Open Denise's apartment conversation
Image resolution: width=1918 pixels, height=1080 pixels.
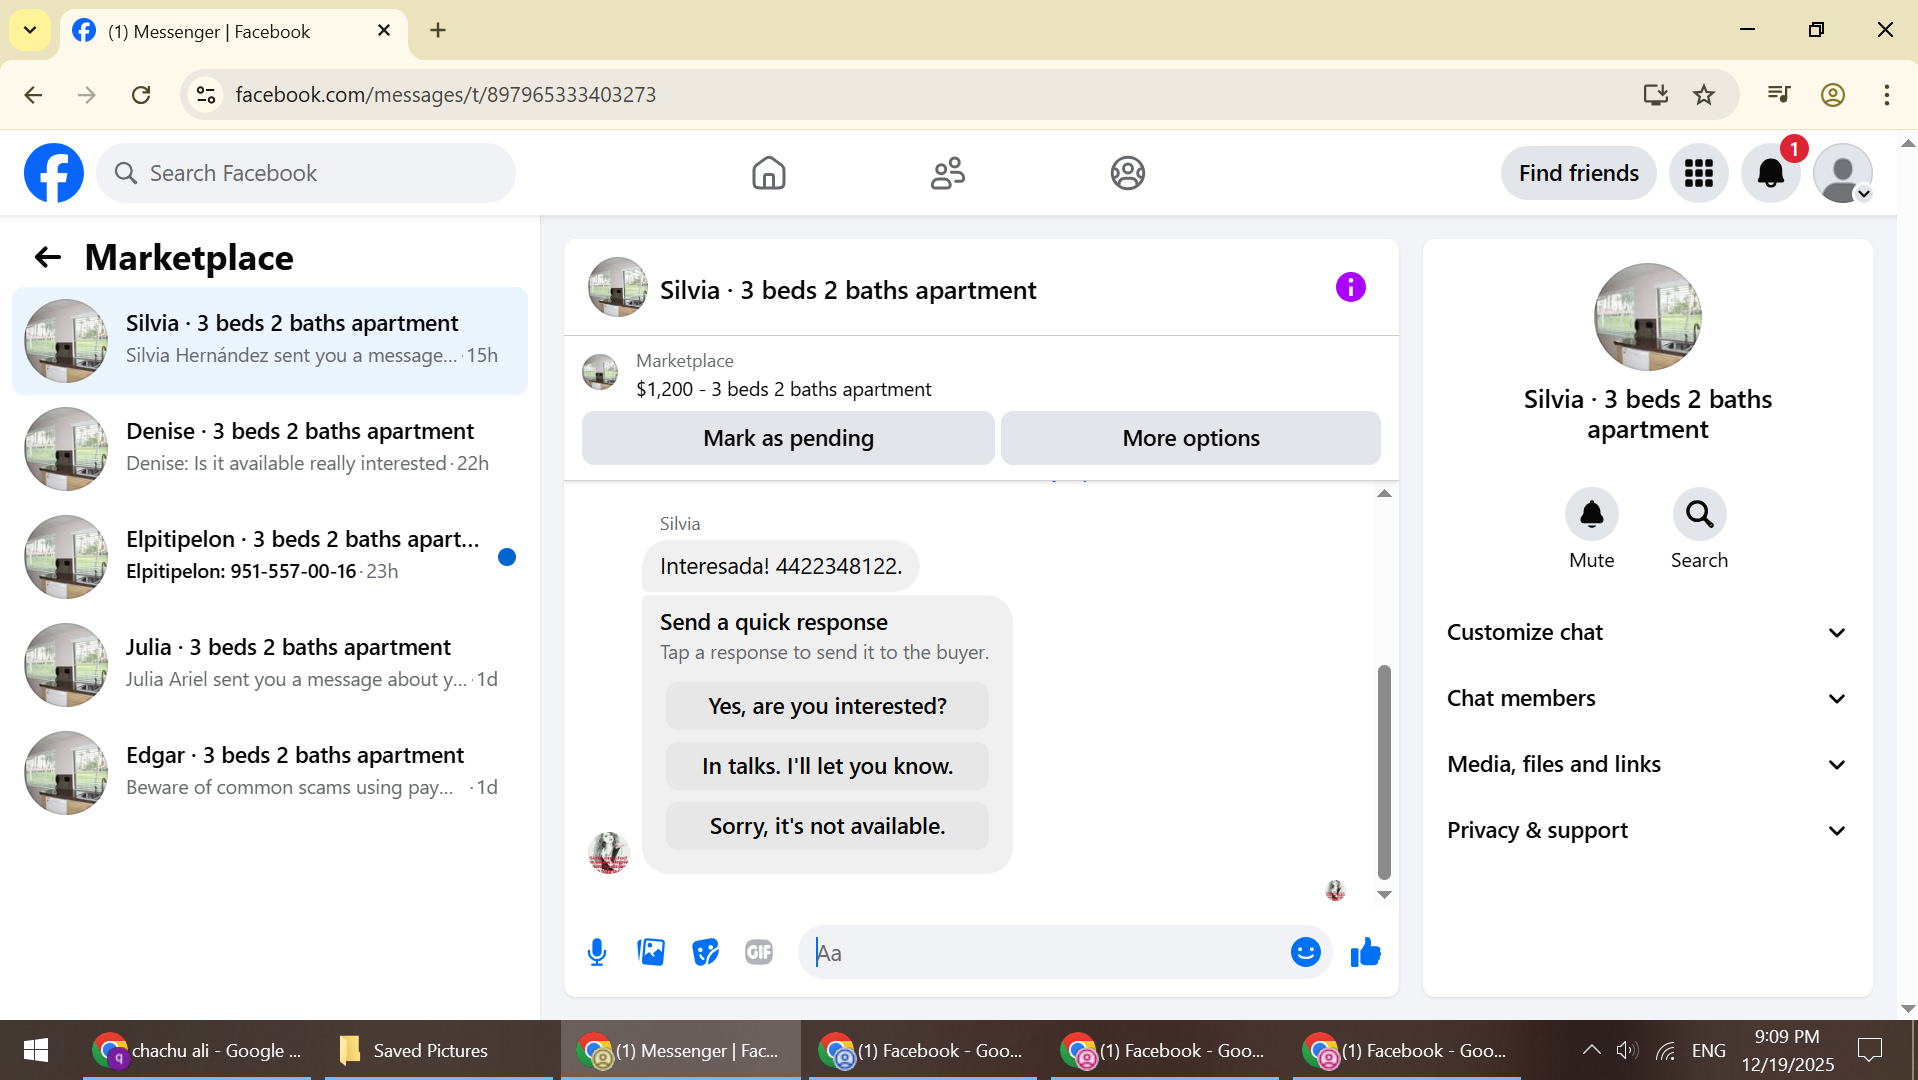point(270,448)
